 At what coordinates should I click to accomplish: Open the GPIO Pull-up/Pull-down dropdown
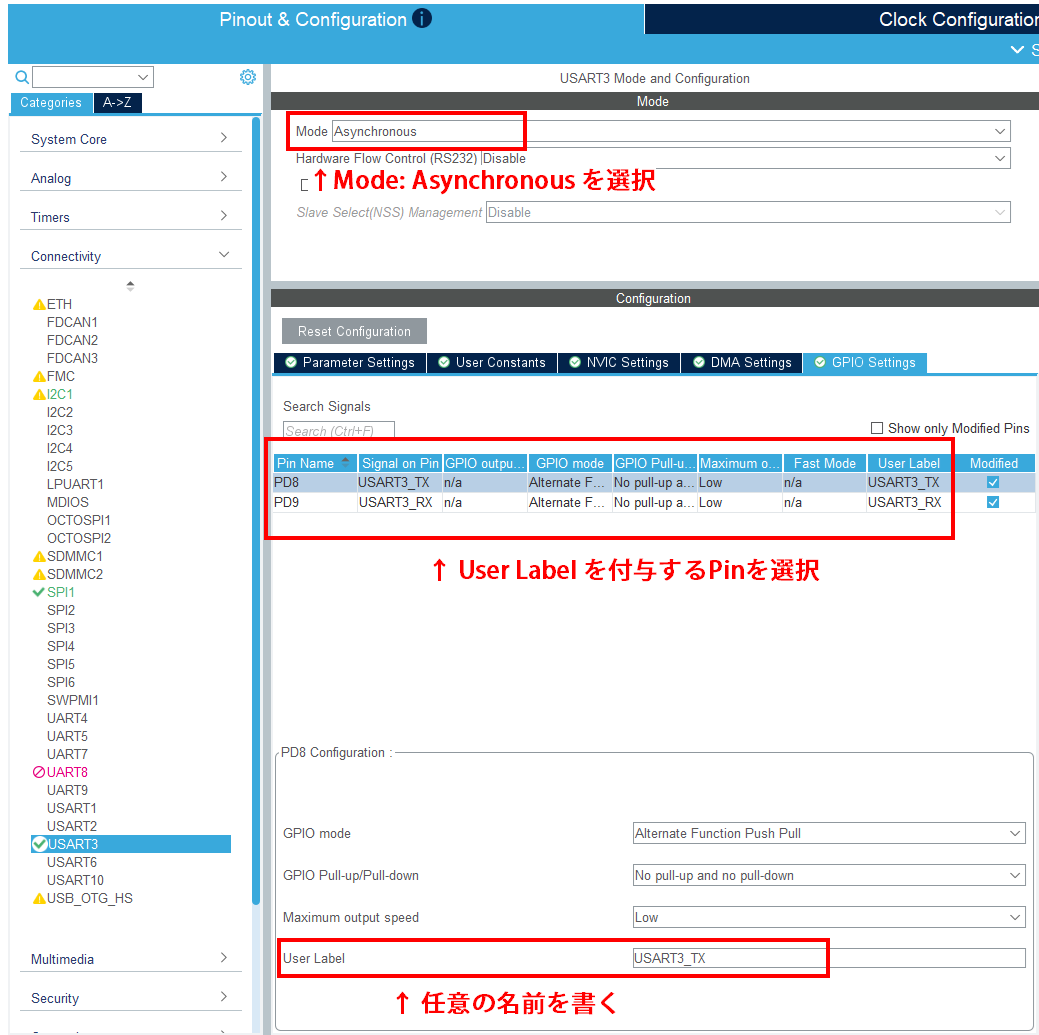click(x=828, y=875)
